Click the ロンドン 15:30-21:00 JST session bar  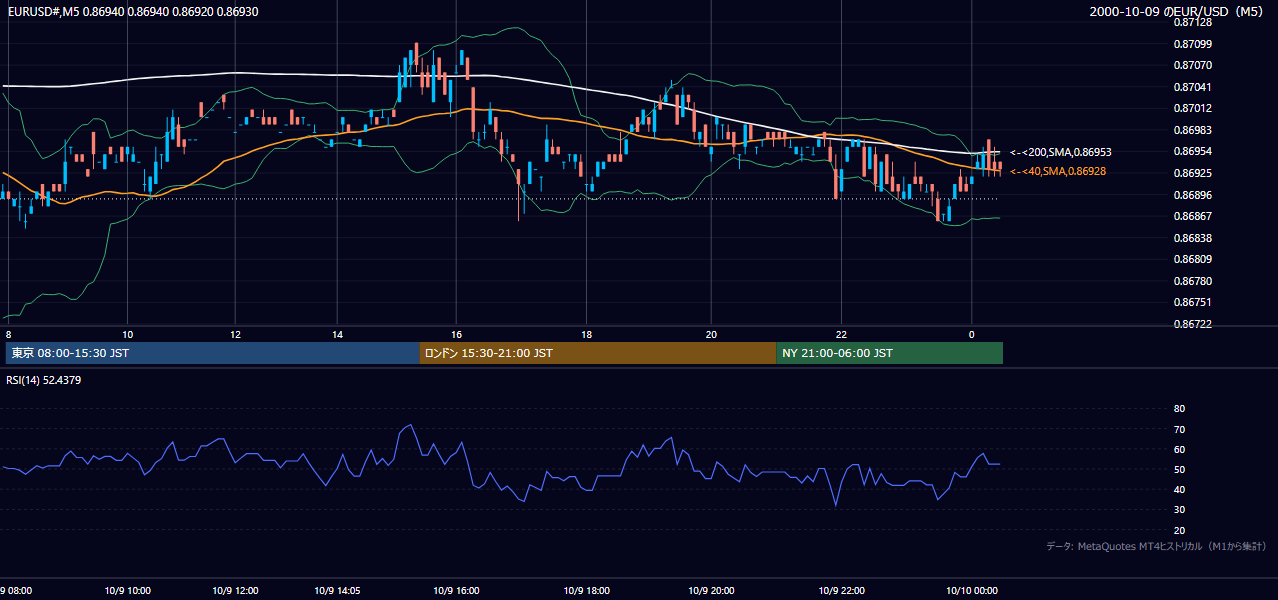[x=598, y=353]
